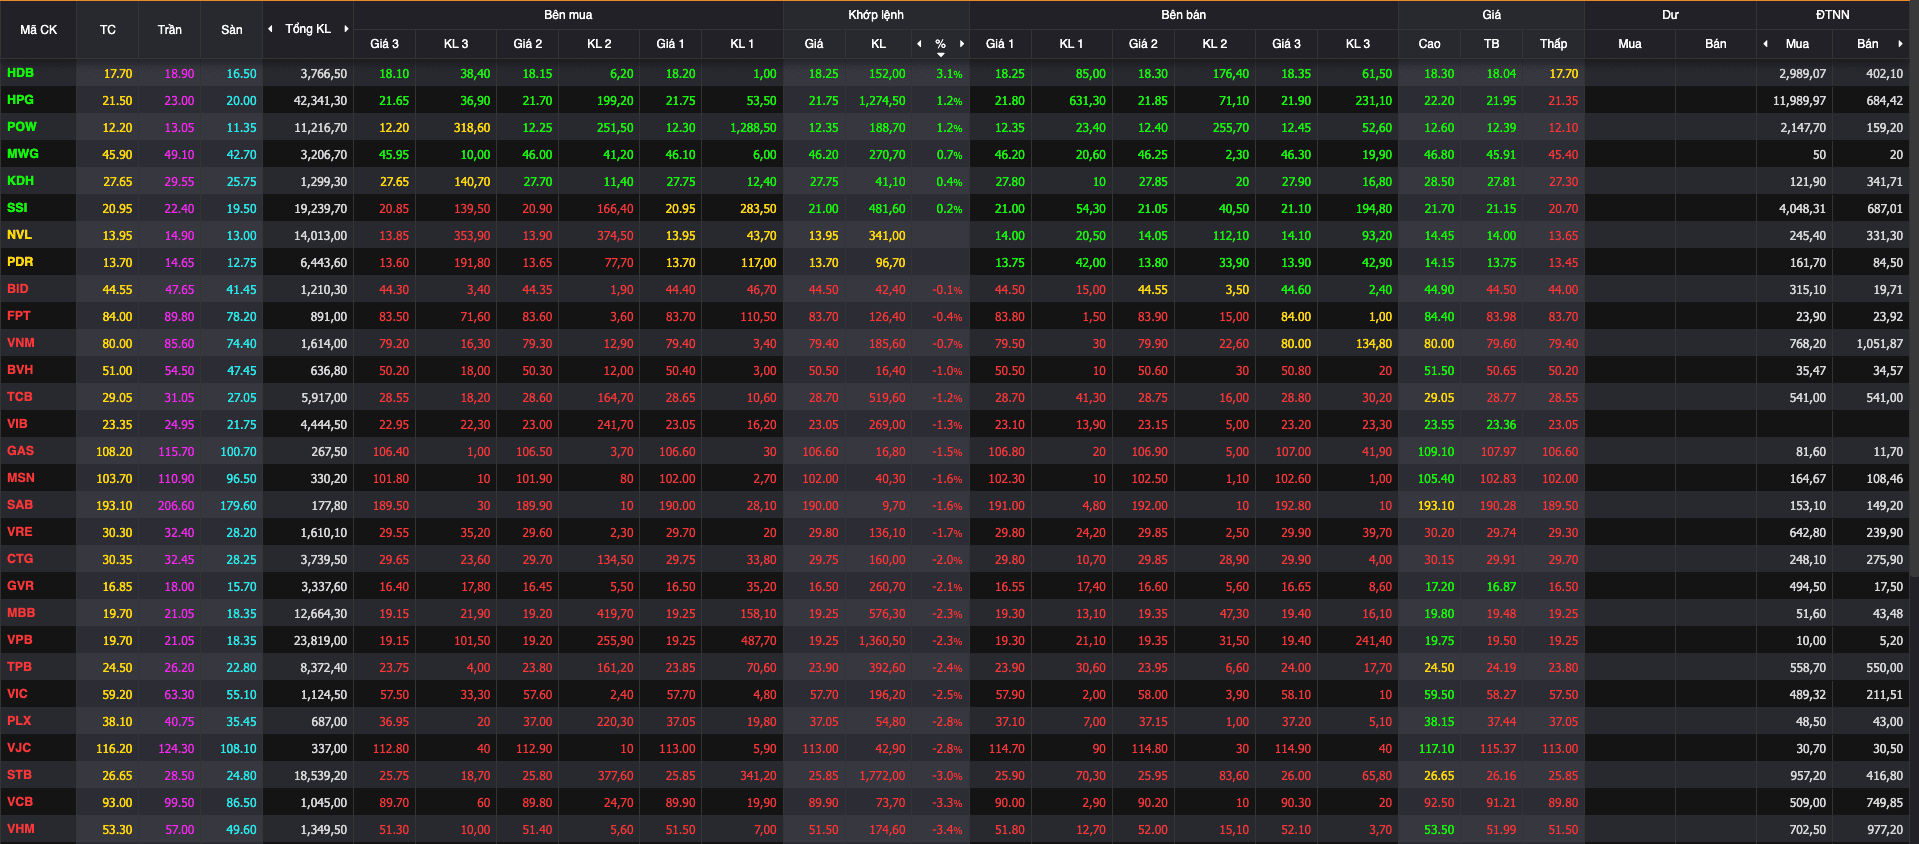The height and width of the screenshot is (844, 1919).
Task: Click VHM percent change -3.4%
Action: (x=947, y=830)
